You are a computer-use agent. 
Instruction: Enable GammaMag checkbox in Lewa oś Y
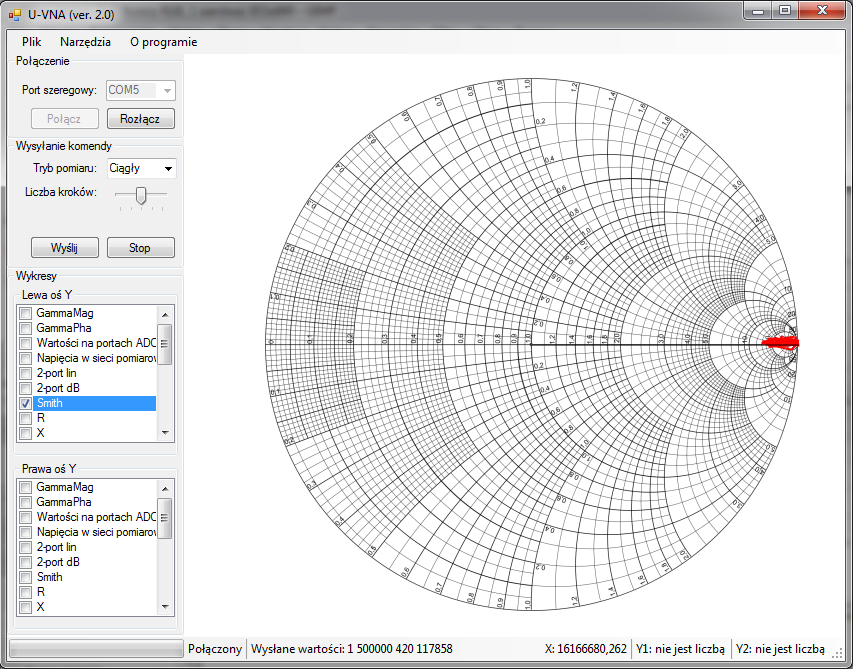pos(26,313)
